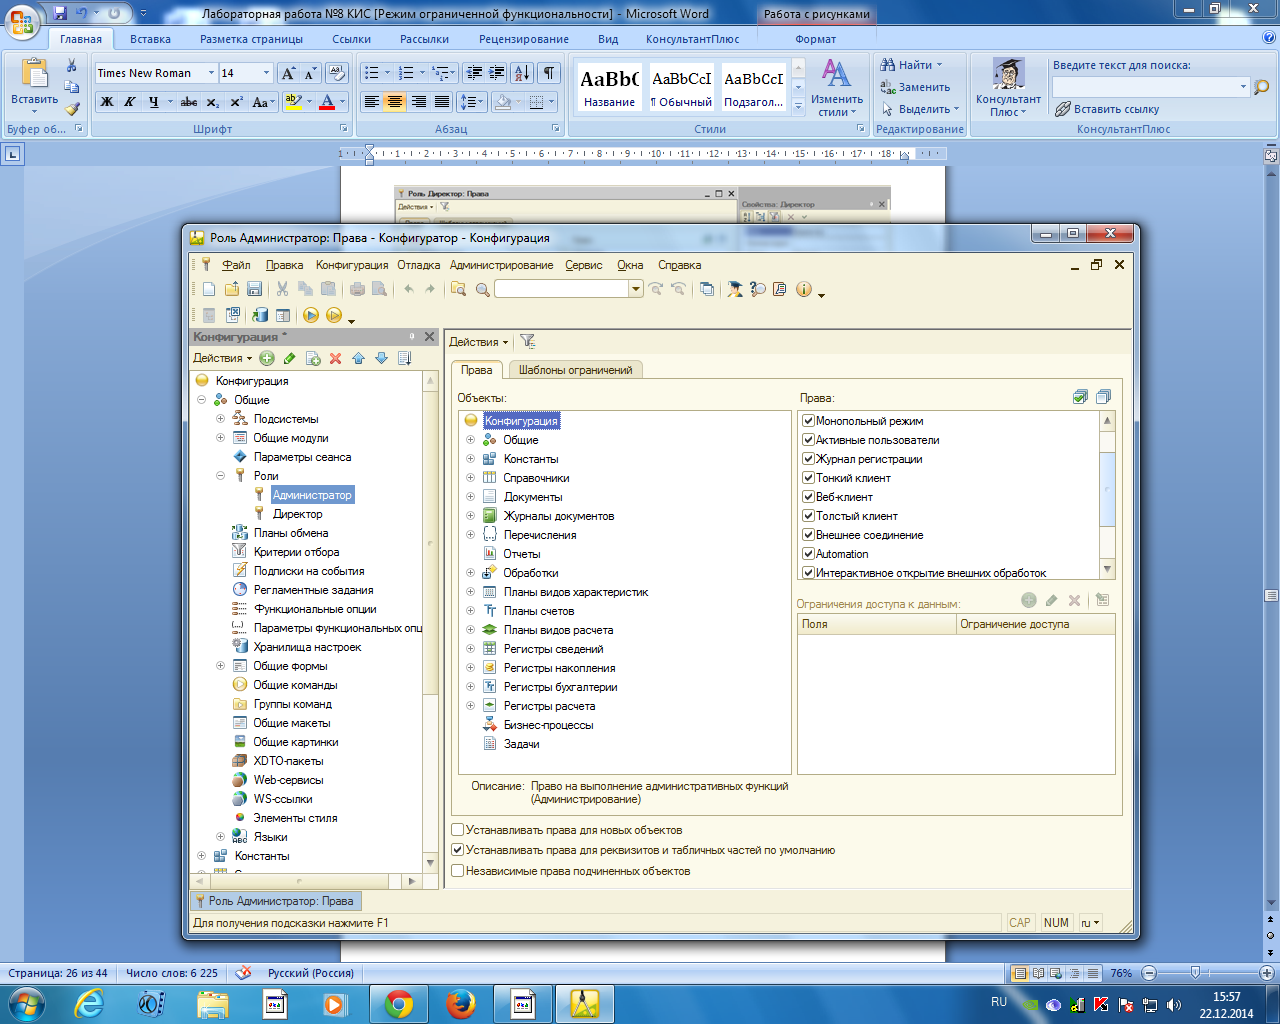1280x1024 pixels.
Task: Toggle italic formatting in Word ribbon
Action: 129,102
